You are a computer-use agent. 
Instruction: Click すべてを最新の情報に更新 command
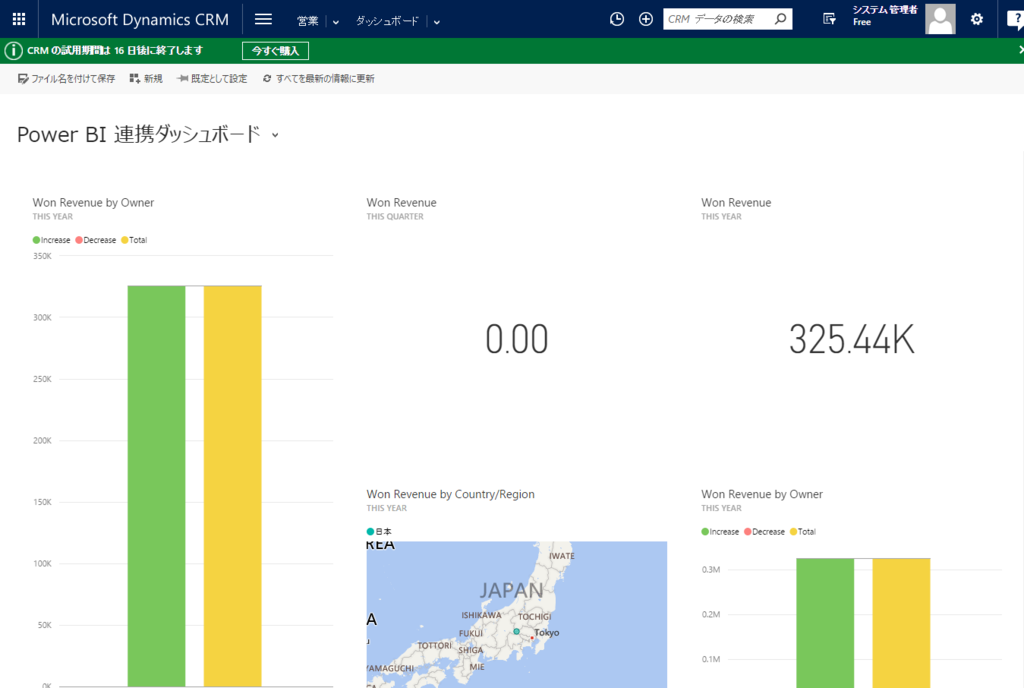[319, 78]
